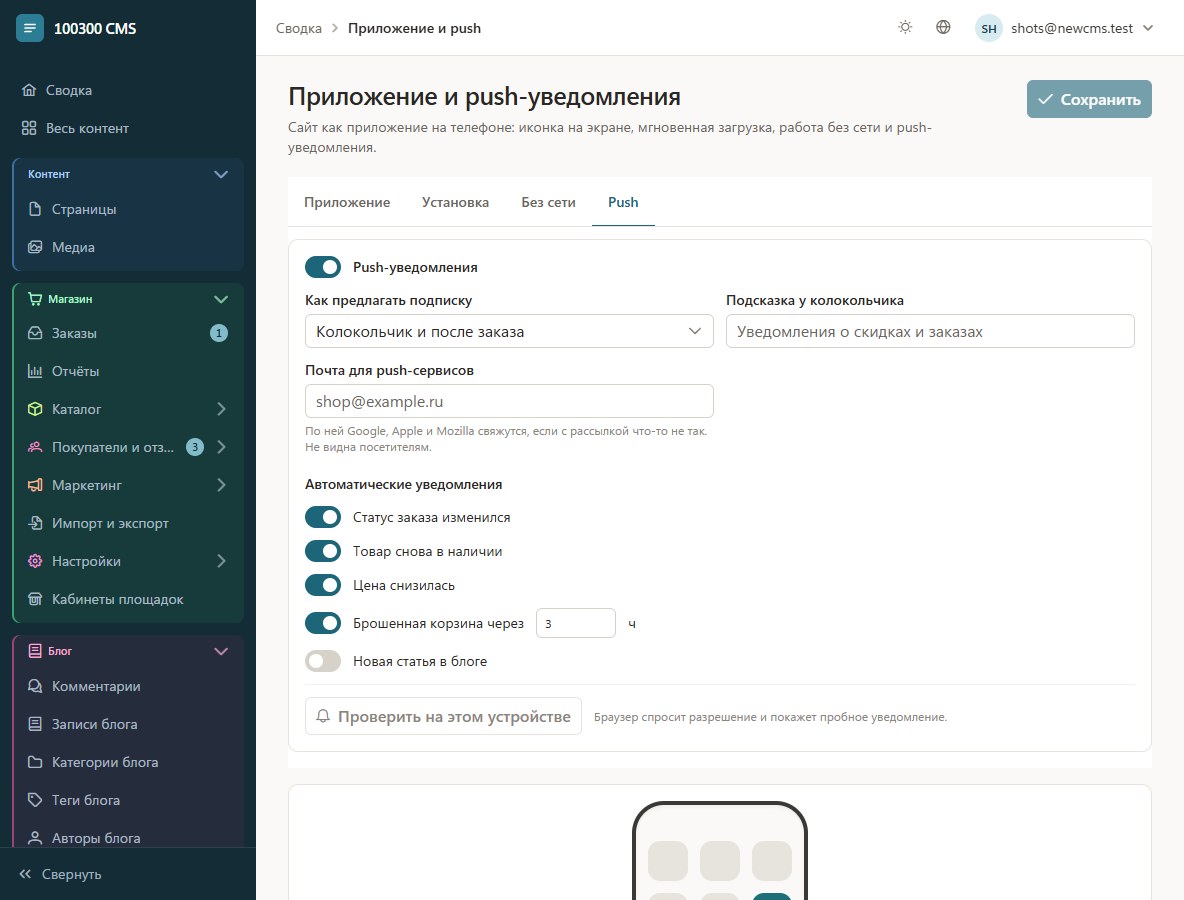Image resolution: width=1184 pixels, height=900 pixels.
Task: Focus Почта для push-сервисов field
Action: 509,401
